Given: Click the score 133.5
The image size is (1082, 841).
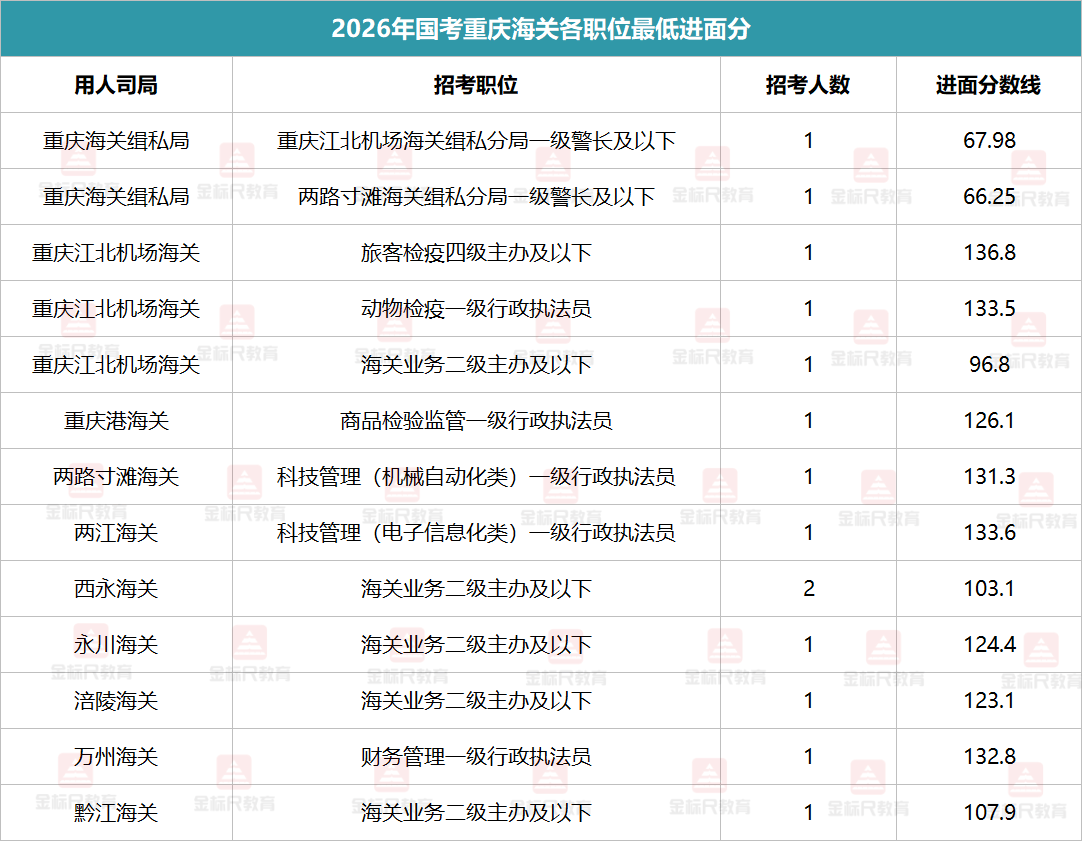Looking at the screenshot, I should pos(989,308).
